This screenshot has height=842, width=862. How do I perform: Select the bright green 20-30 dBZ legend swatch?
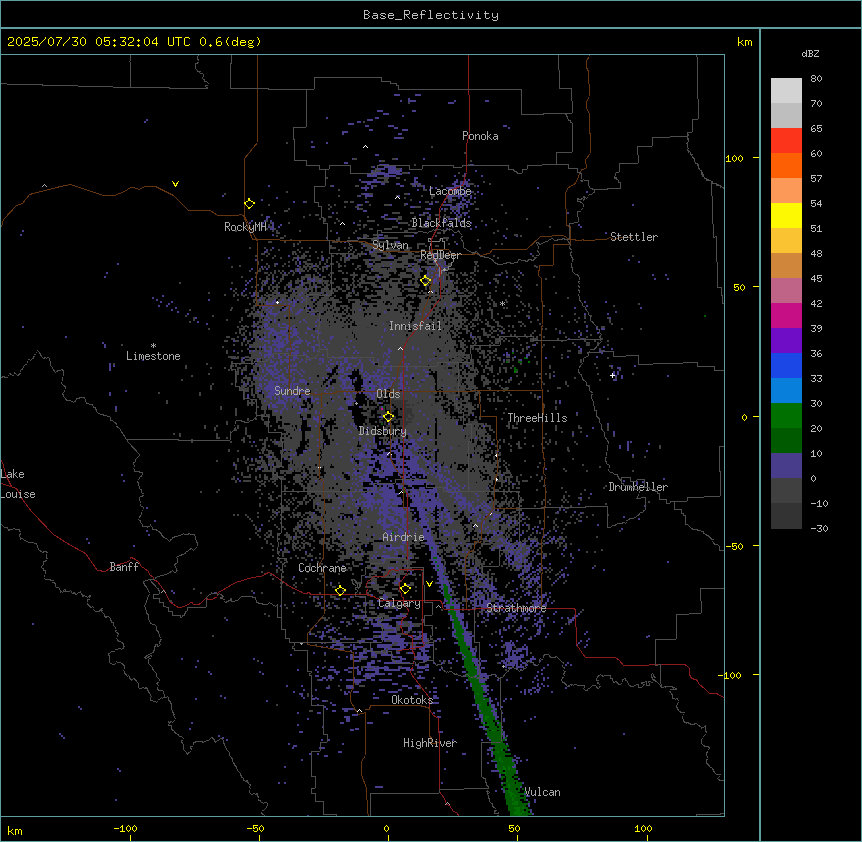(x=786, y=416)
